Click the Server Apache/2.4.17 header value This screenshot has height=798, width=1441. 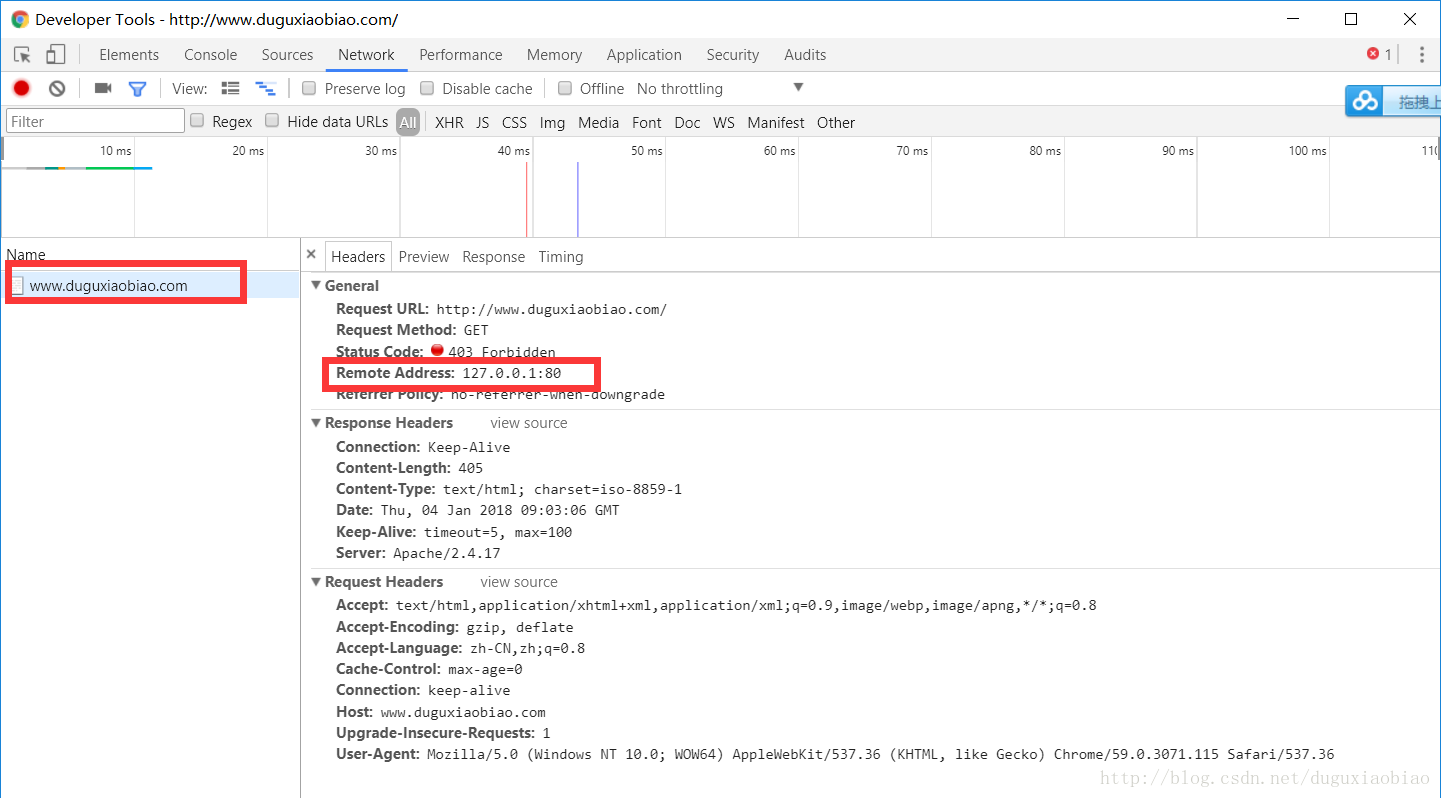point(446,553)
